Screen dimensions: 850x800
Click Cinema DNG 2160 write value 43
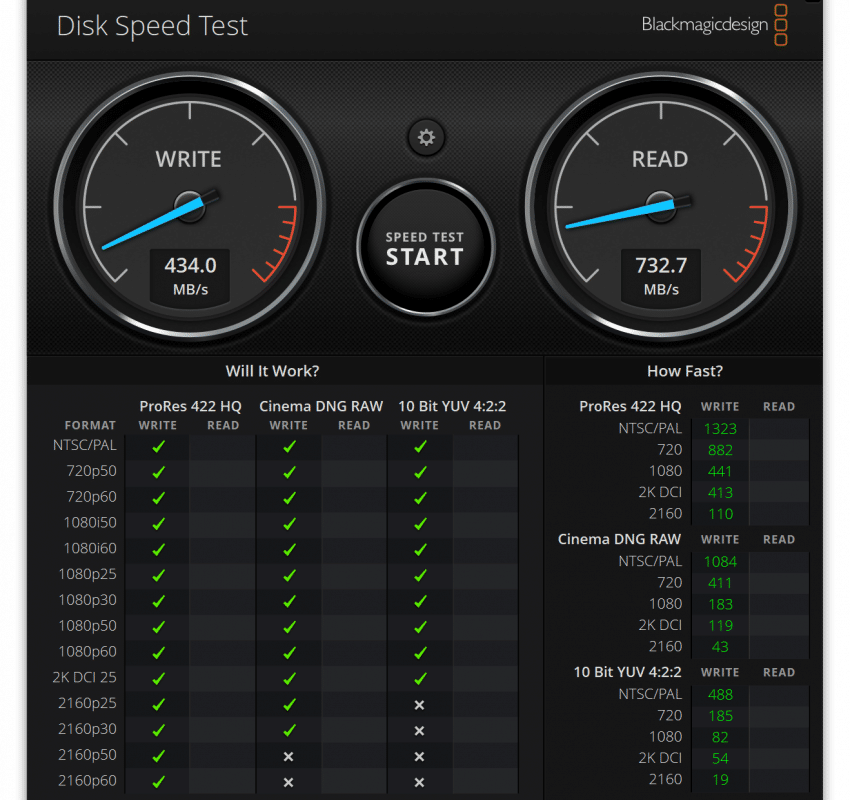click(720, 647)
